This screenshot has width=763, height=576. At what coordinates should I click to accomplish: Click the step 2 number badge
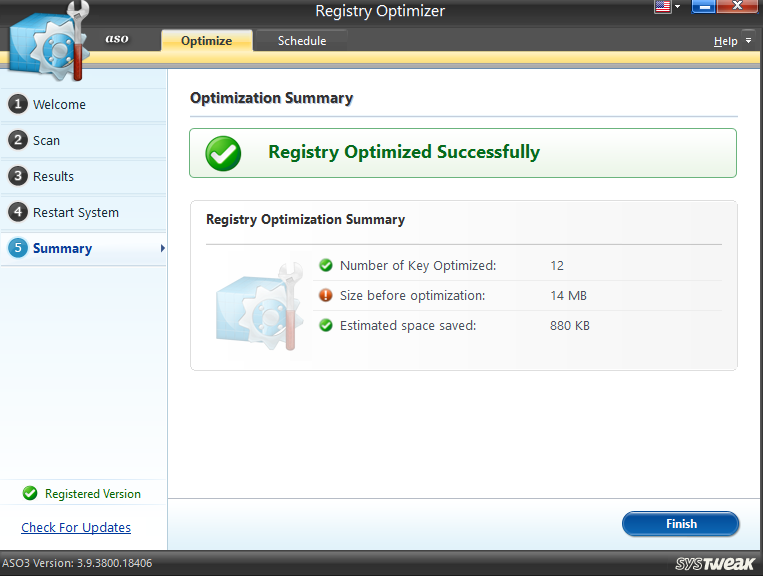tap(18, 140)
